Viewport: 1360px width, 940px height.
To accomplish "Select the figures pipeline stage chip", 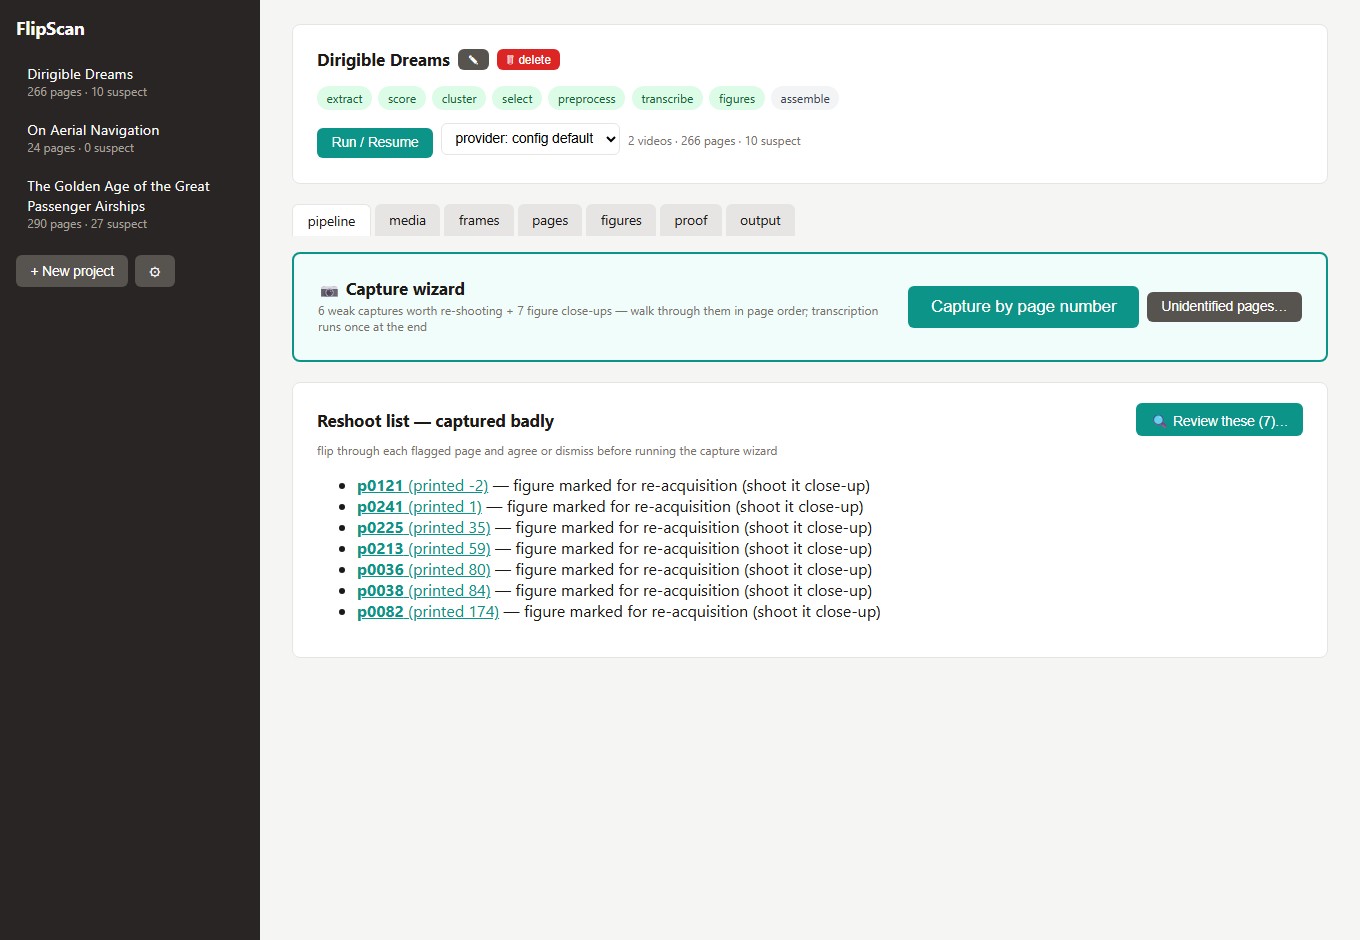I will tap(737, 98).
